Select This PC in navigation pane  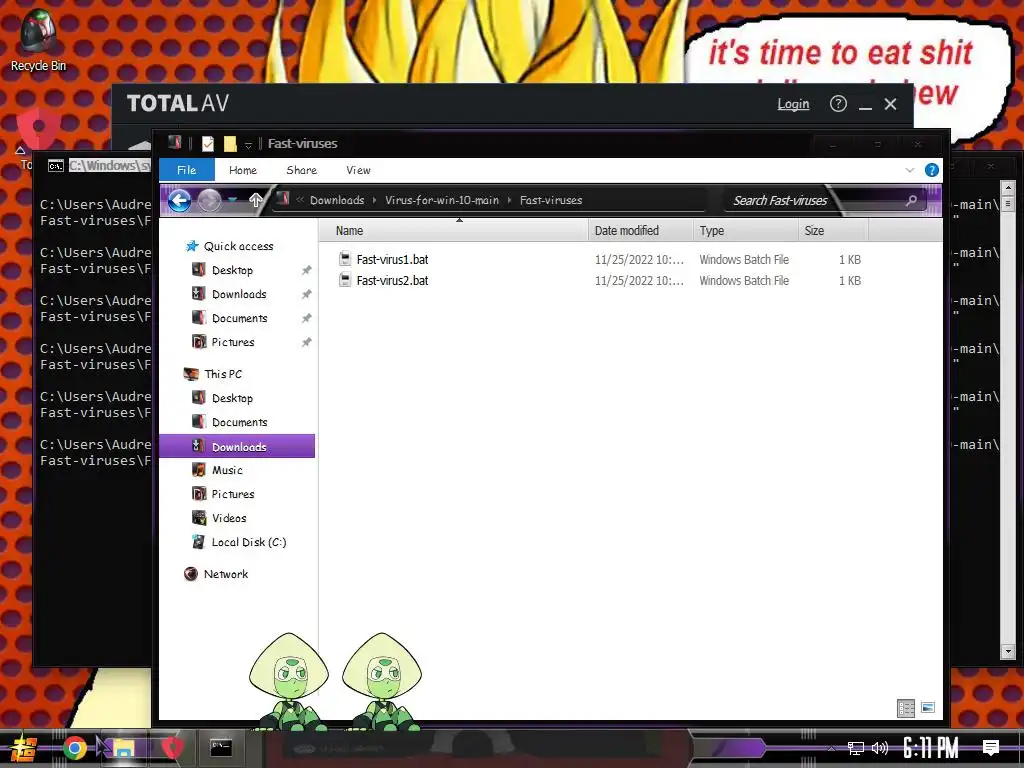pyautogui.click(x=223, y=374)
